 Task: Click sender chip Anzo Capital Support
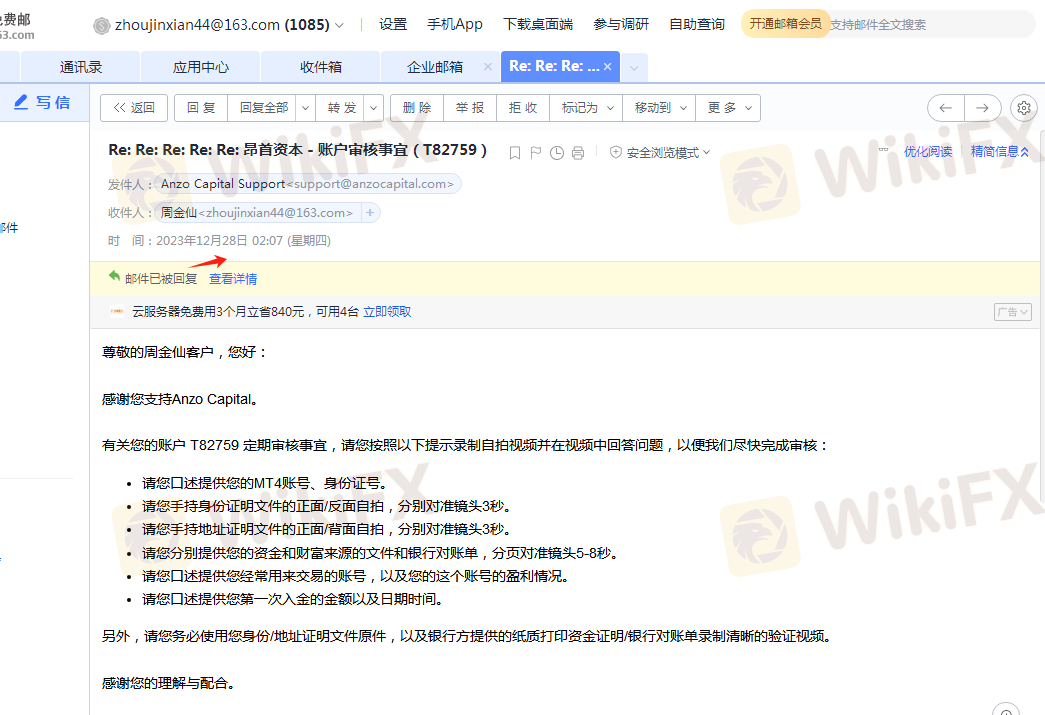307,184
